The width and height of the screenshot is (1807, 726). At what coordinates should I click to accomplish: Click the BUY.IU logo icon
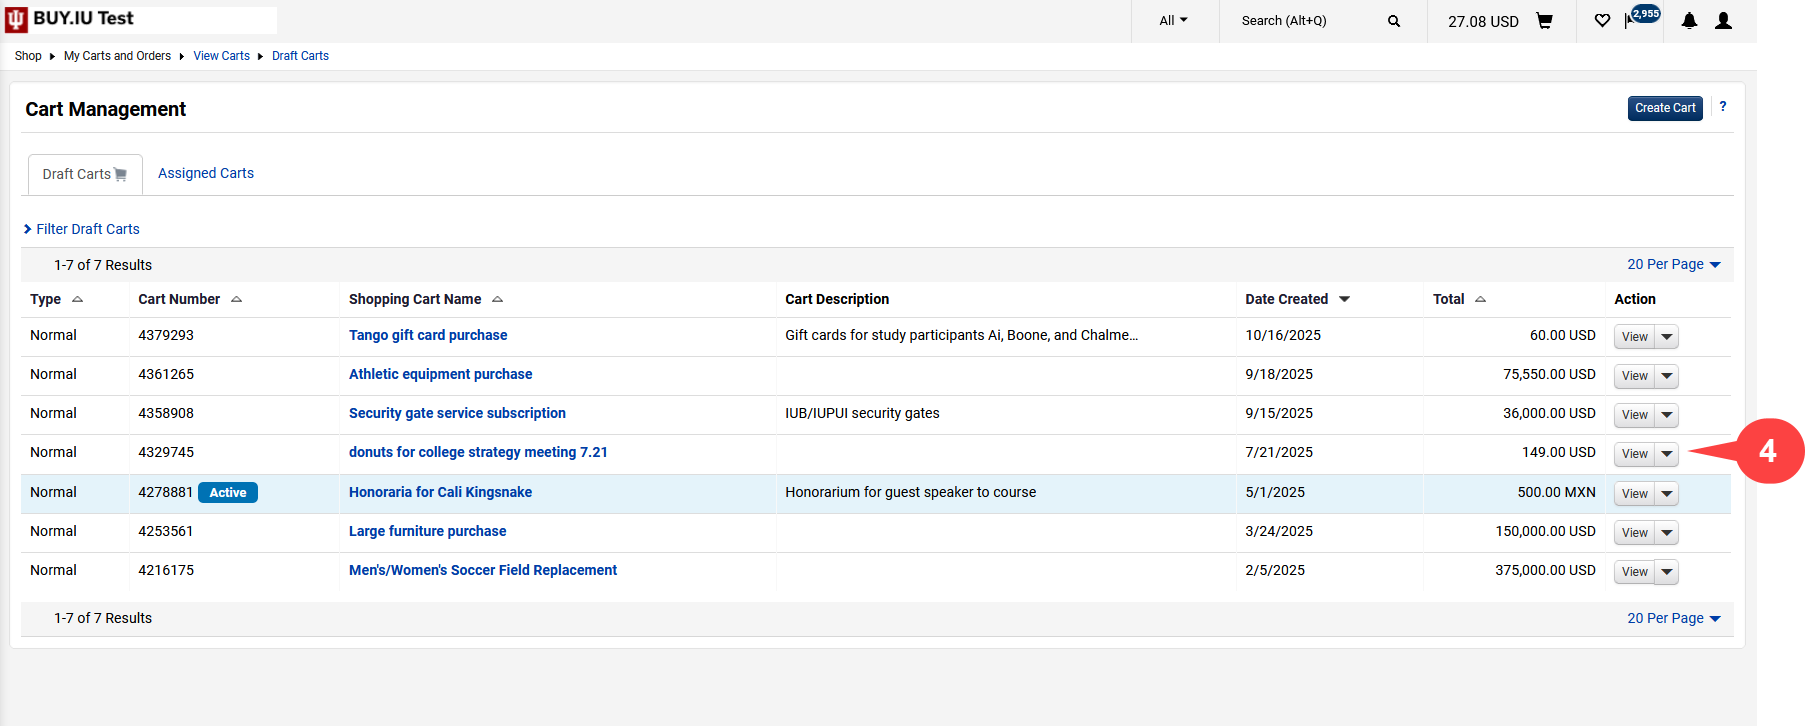(16, 20)
